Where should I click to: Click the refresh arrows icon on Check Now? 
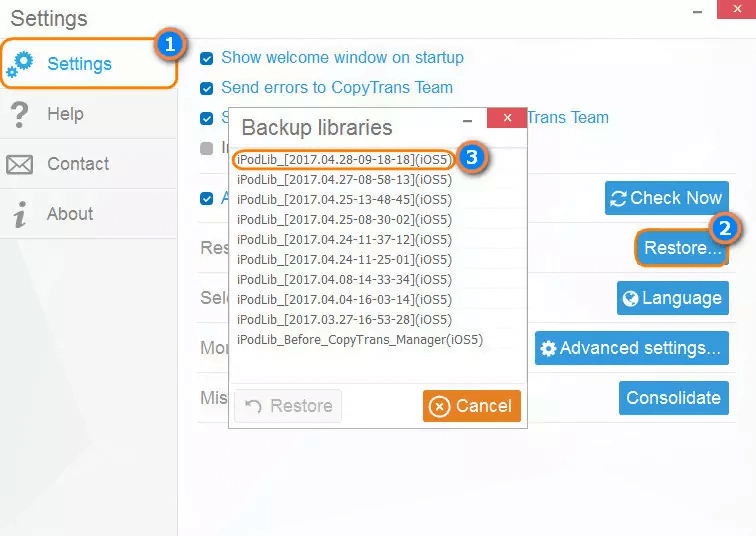click(618, 199)
